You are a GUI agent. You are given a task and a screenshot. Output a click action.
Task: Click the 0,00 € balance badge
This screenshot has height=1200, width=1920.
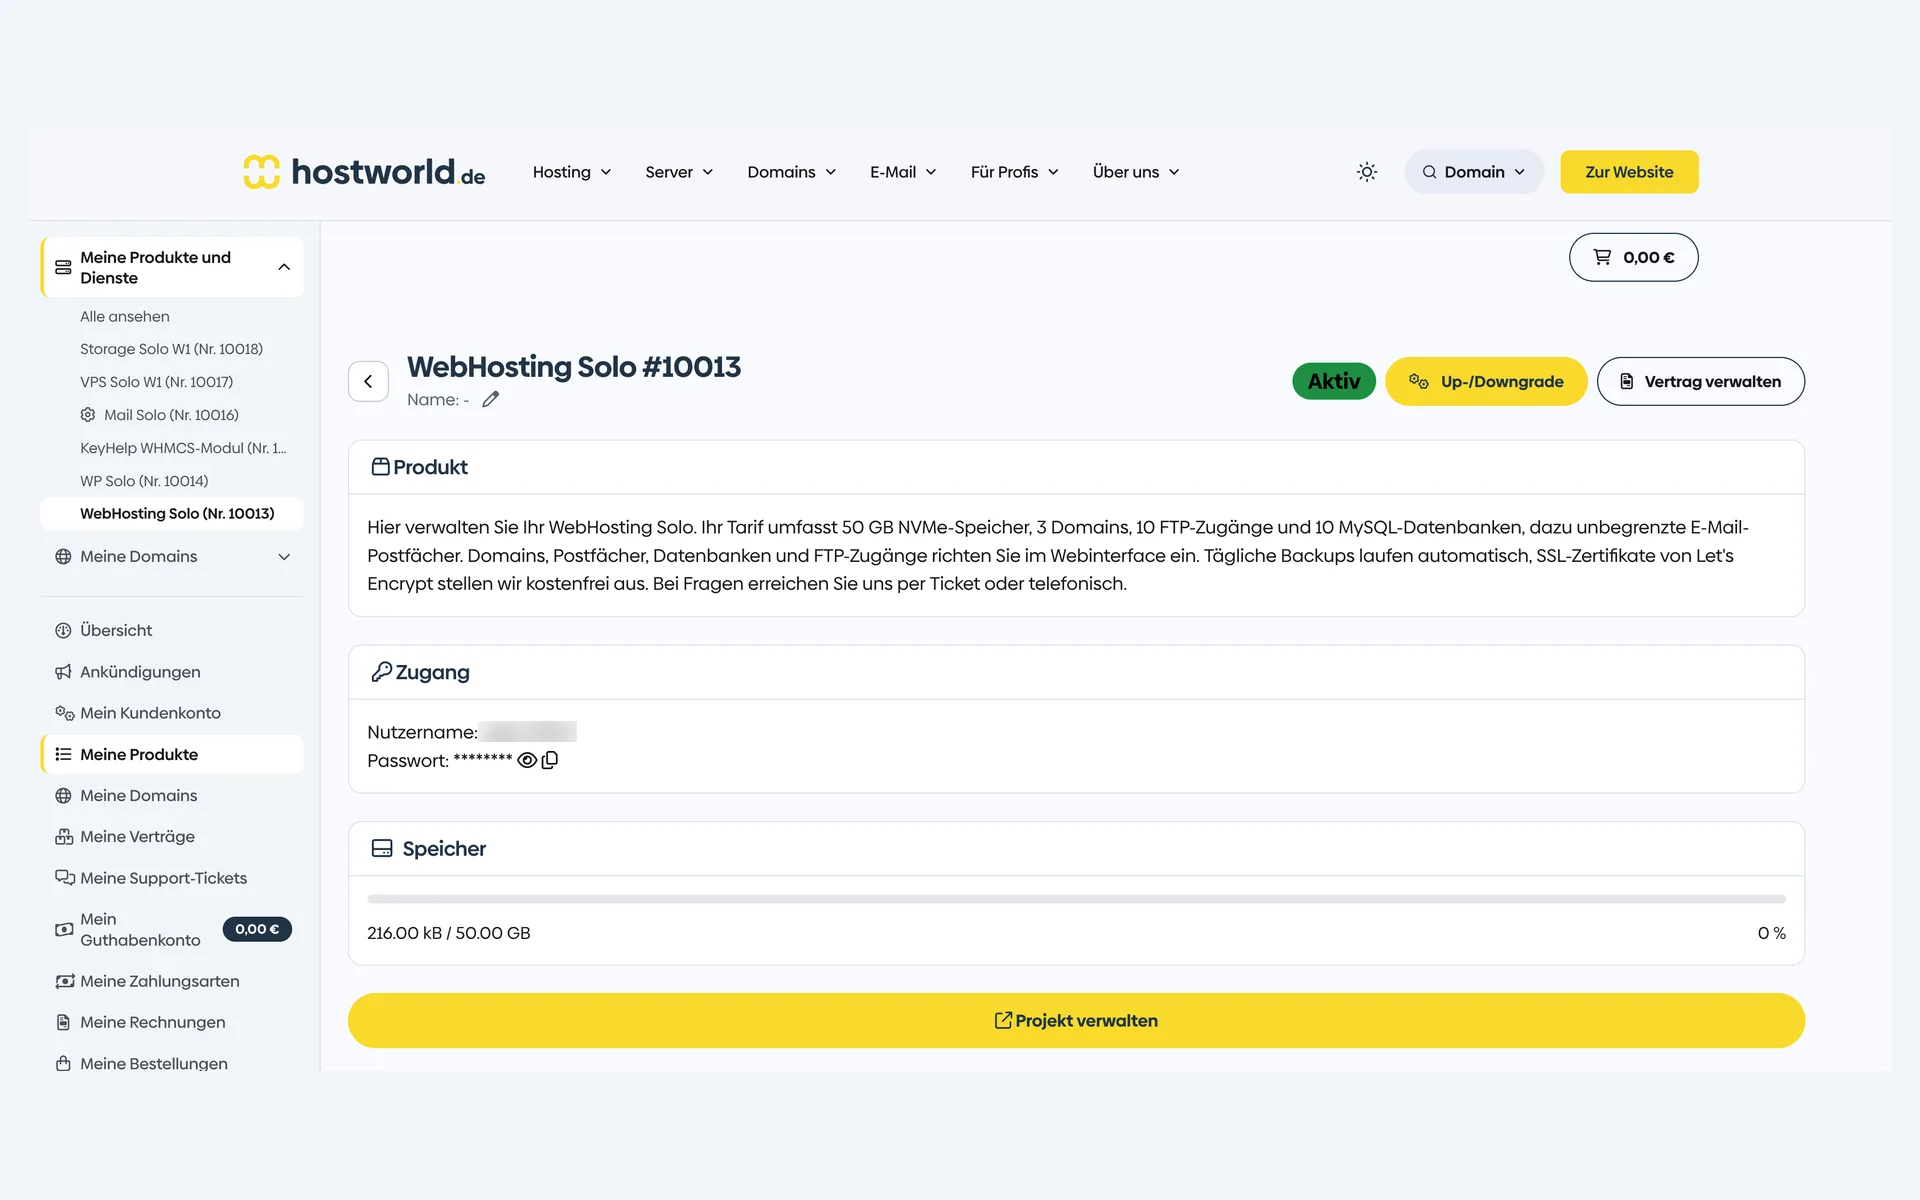coord(257,929)
